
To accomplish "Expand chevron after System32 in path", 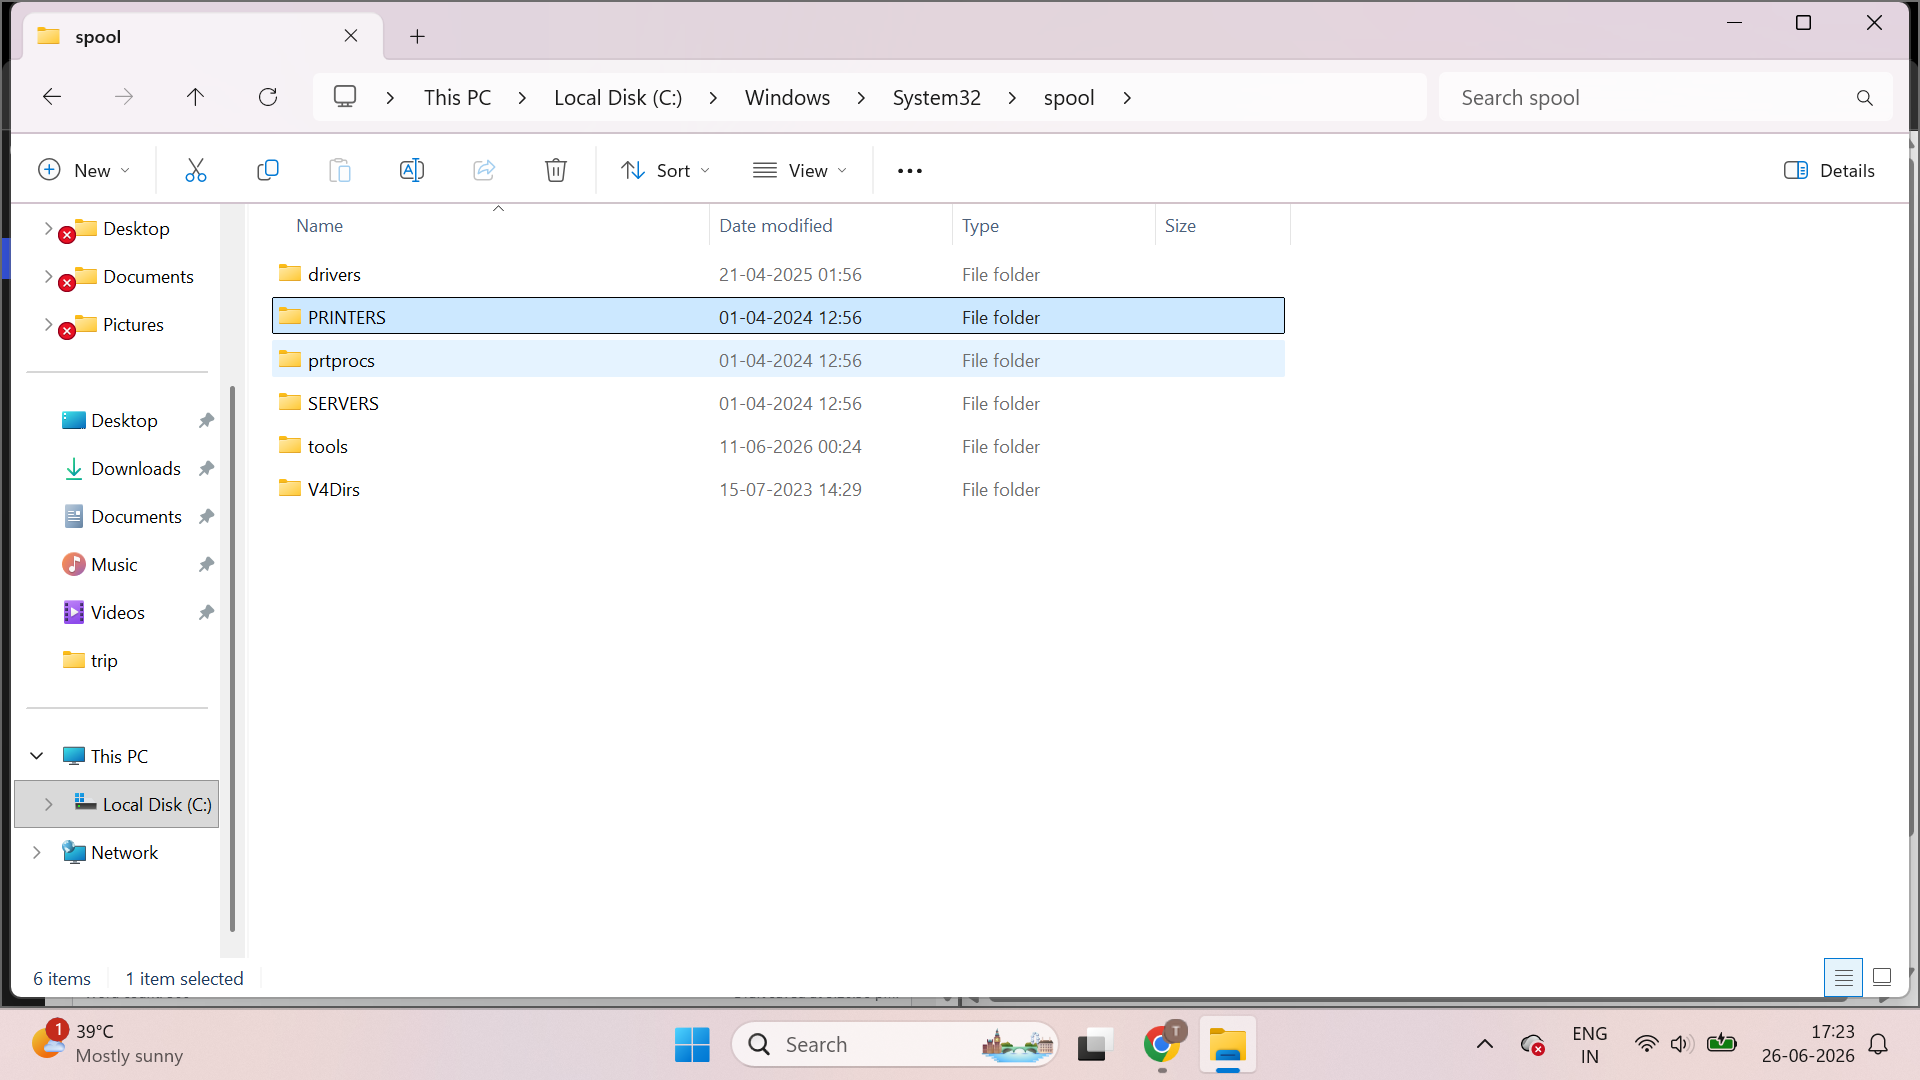I will point(1012,97).
